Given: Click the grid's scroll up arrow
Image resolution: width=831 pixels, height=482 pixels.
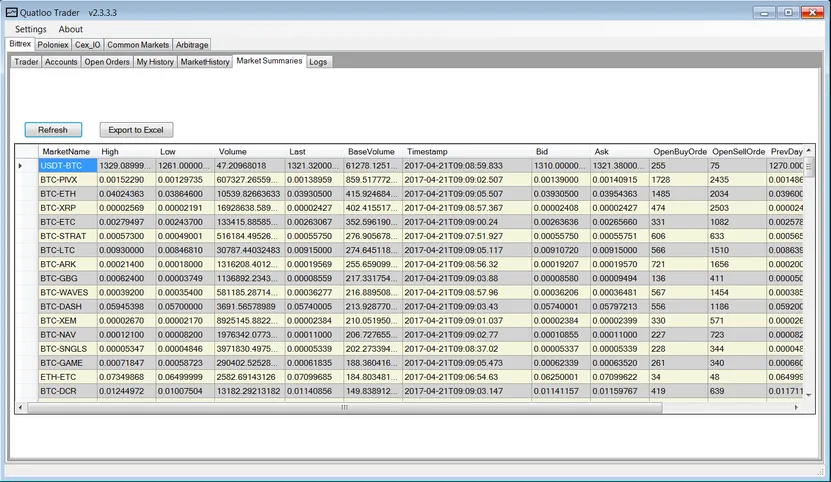Looking at the screenshot, I should pos(809,151).
